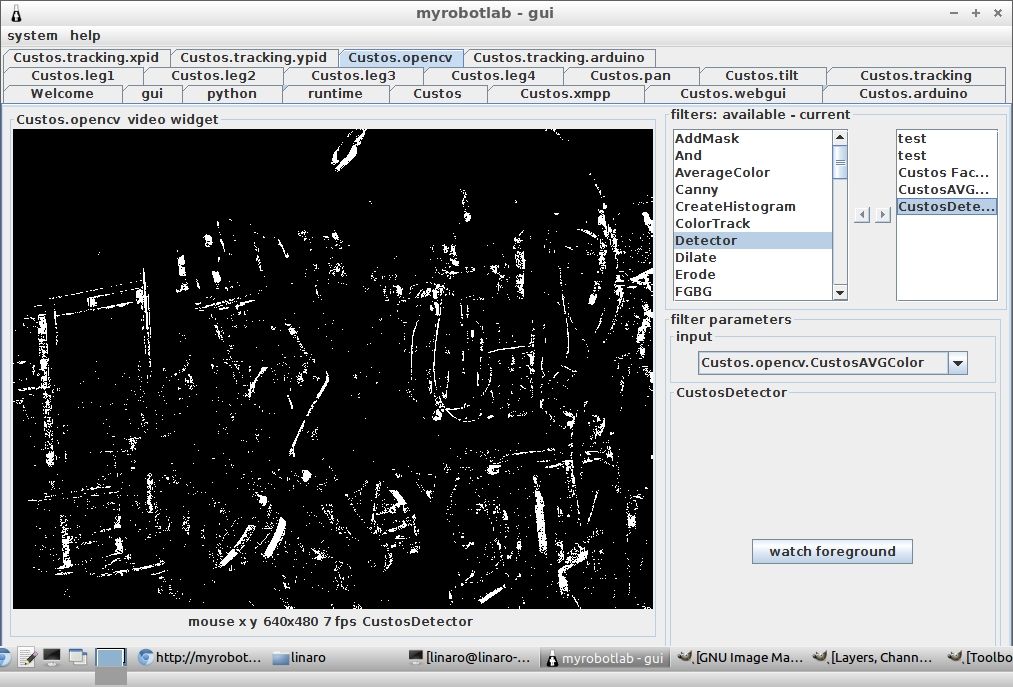The width and height of the screenshot is (1013, 687).
Task: Click left arrow to remove filter
Action: (862, 215)
